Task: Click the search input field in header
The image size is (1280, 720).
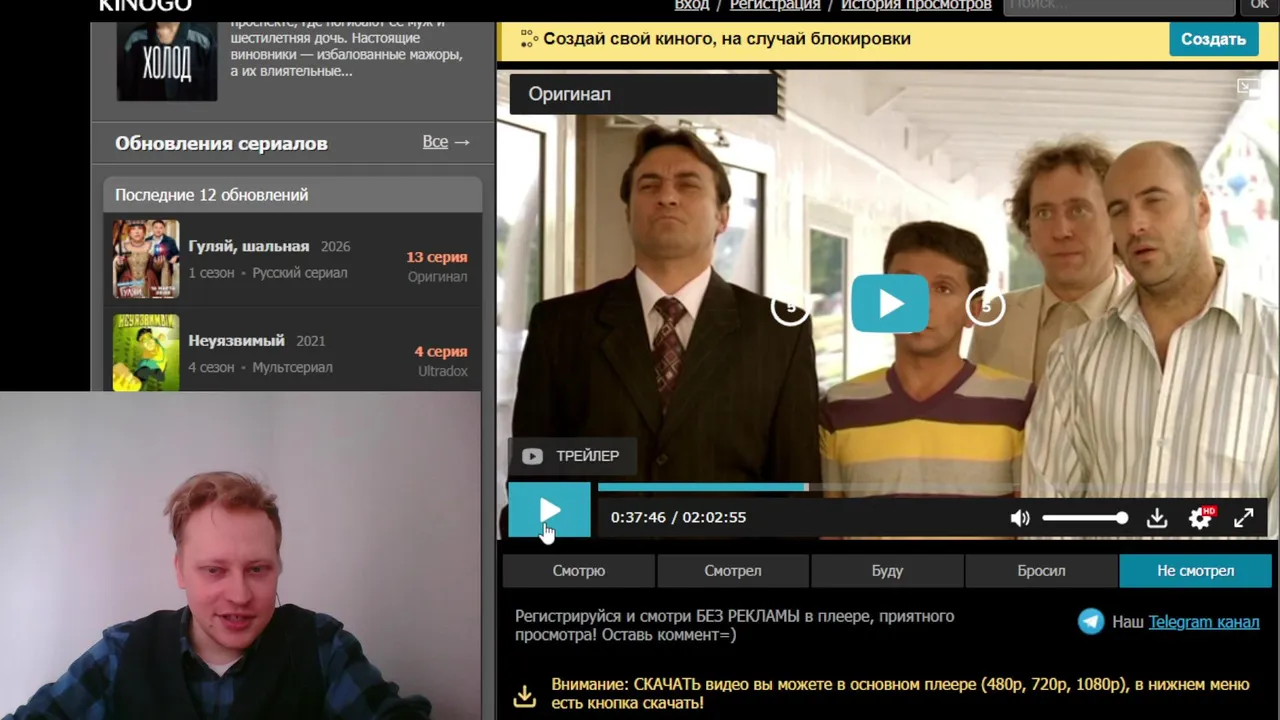Action: 1119,6
